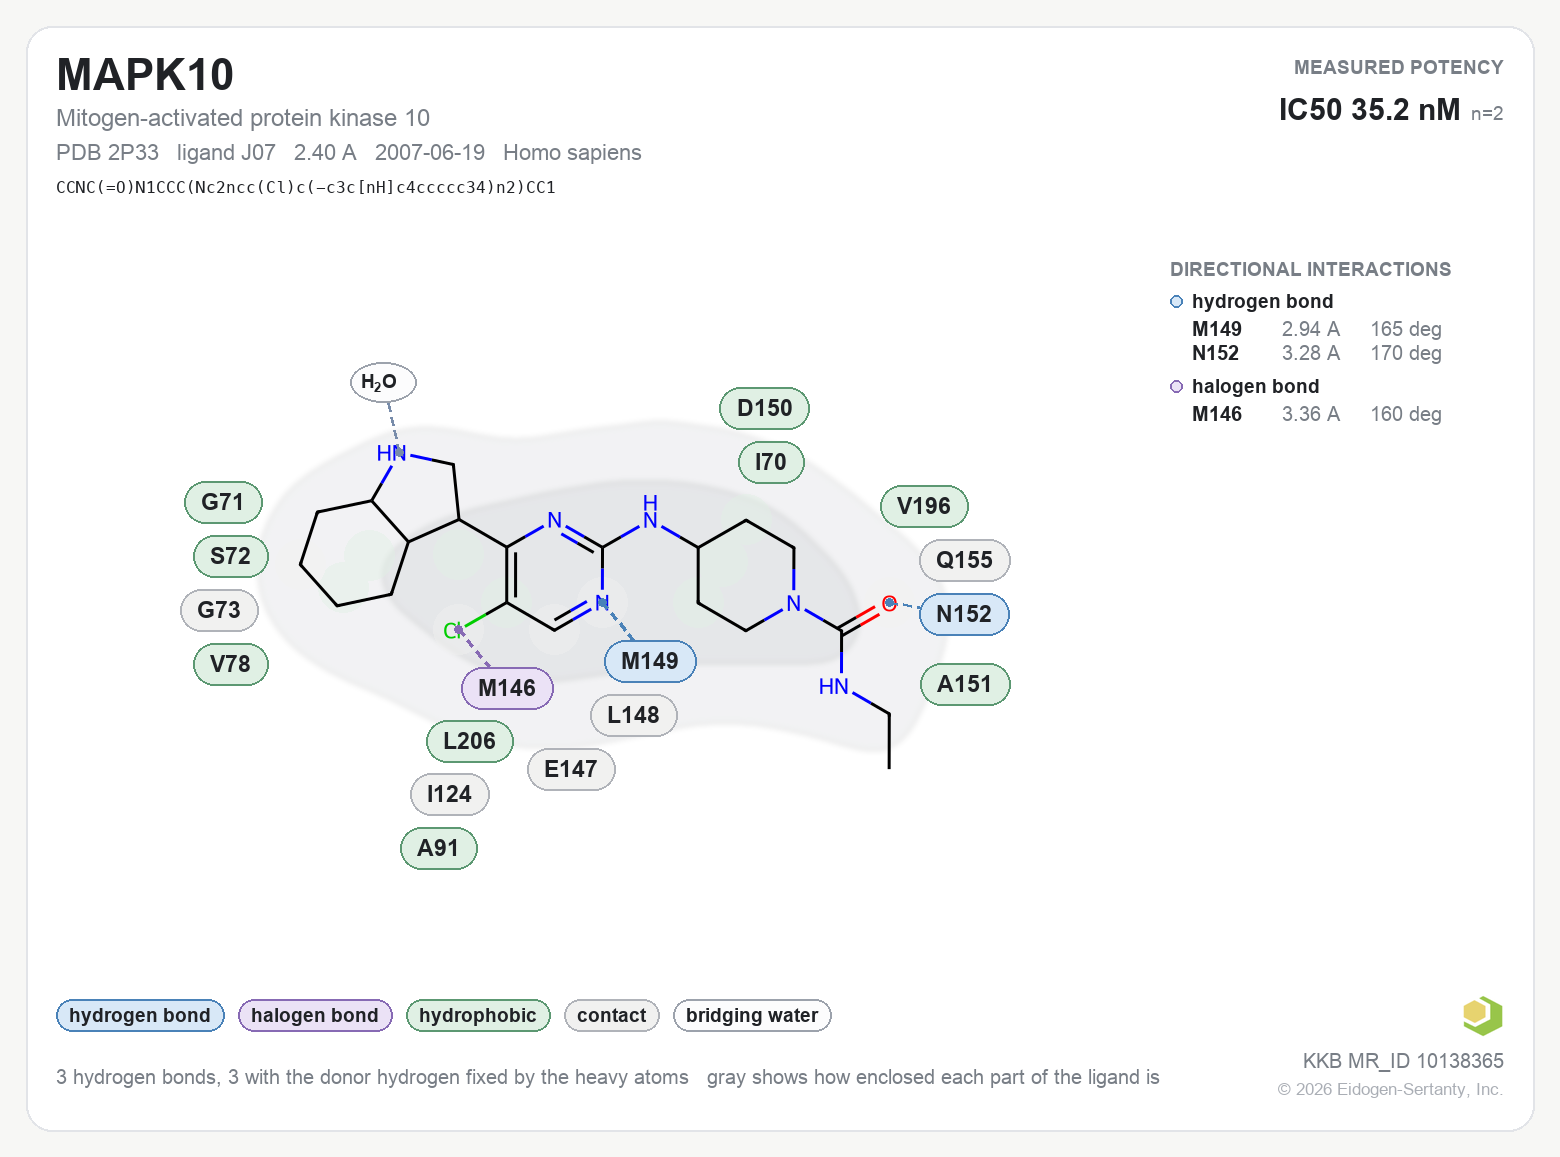
Task: Click the bridging water legend pill
Action: click(x=752, y=1016)
